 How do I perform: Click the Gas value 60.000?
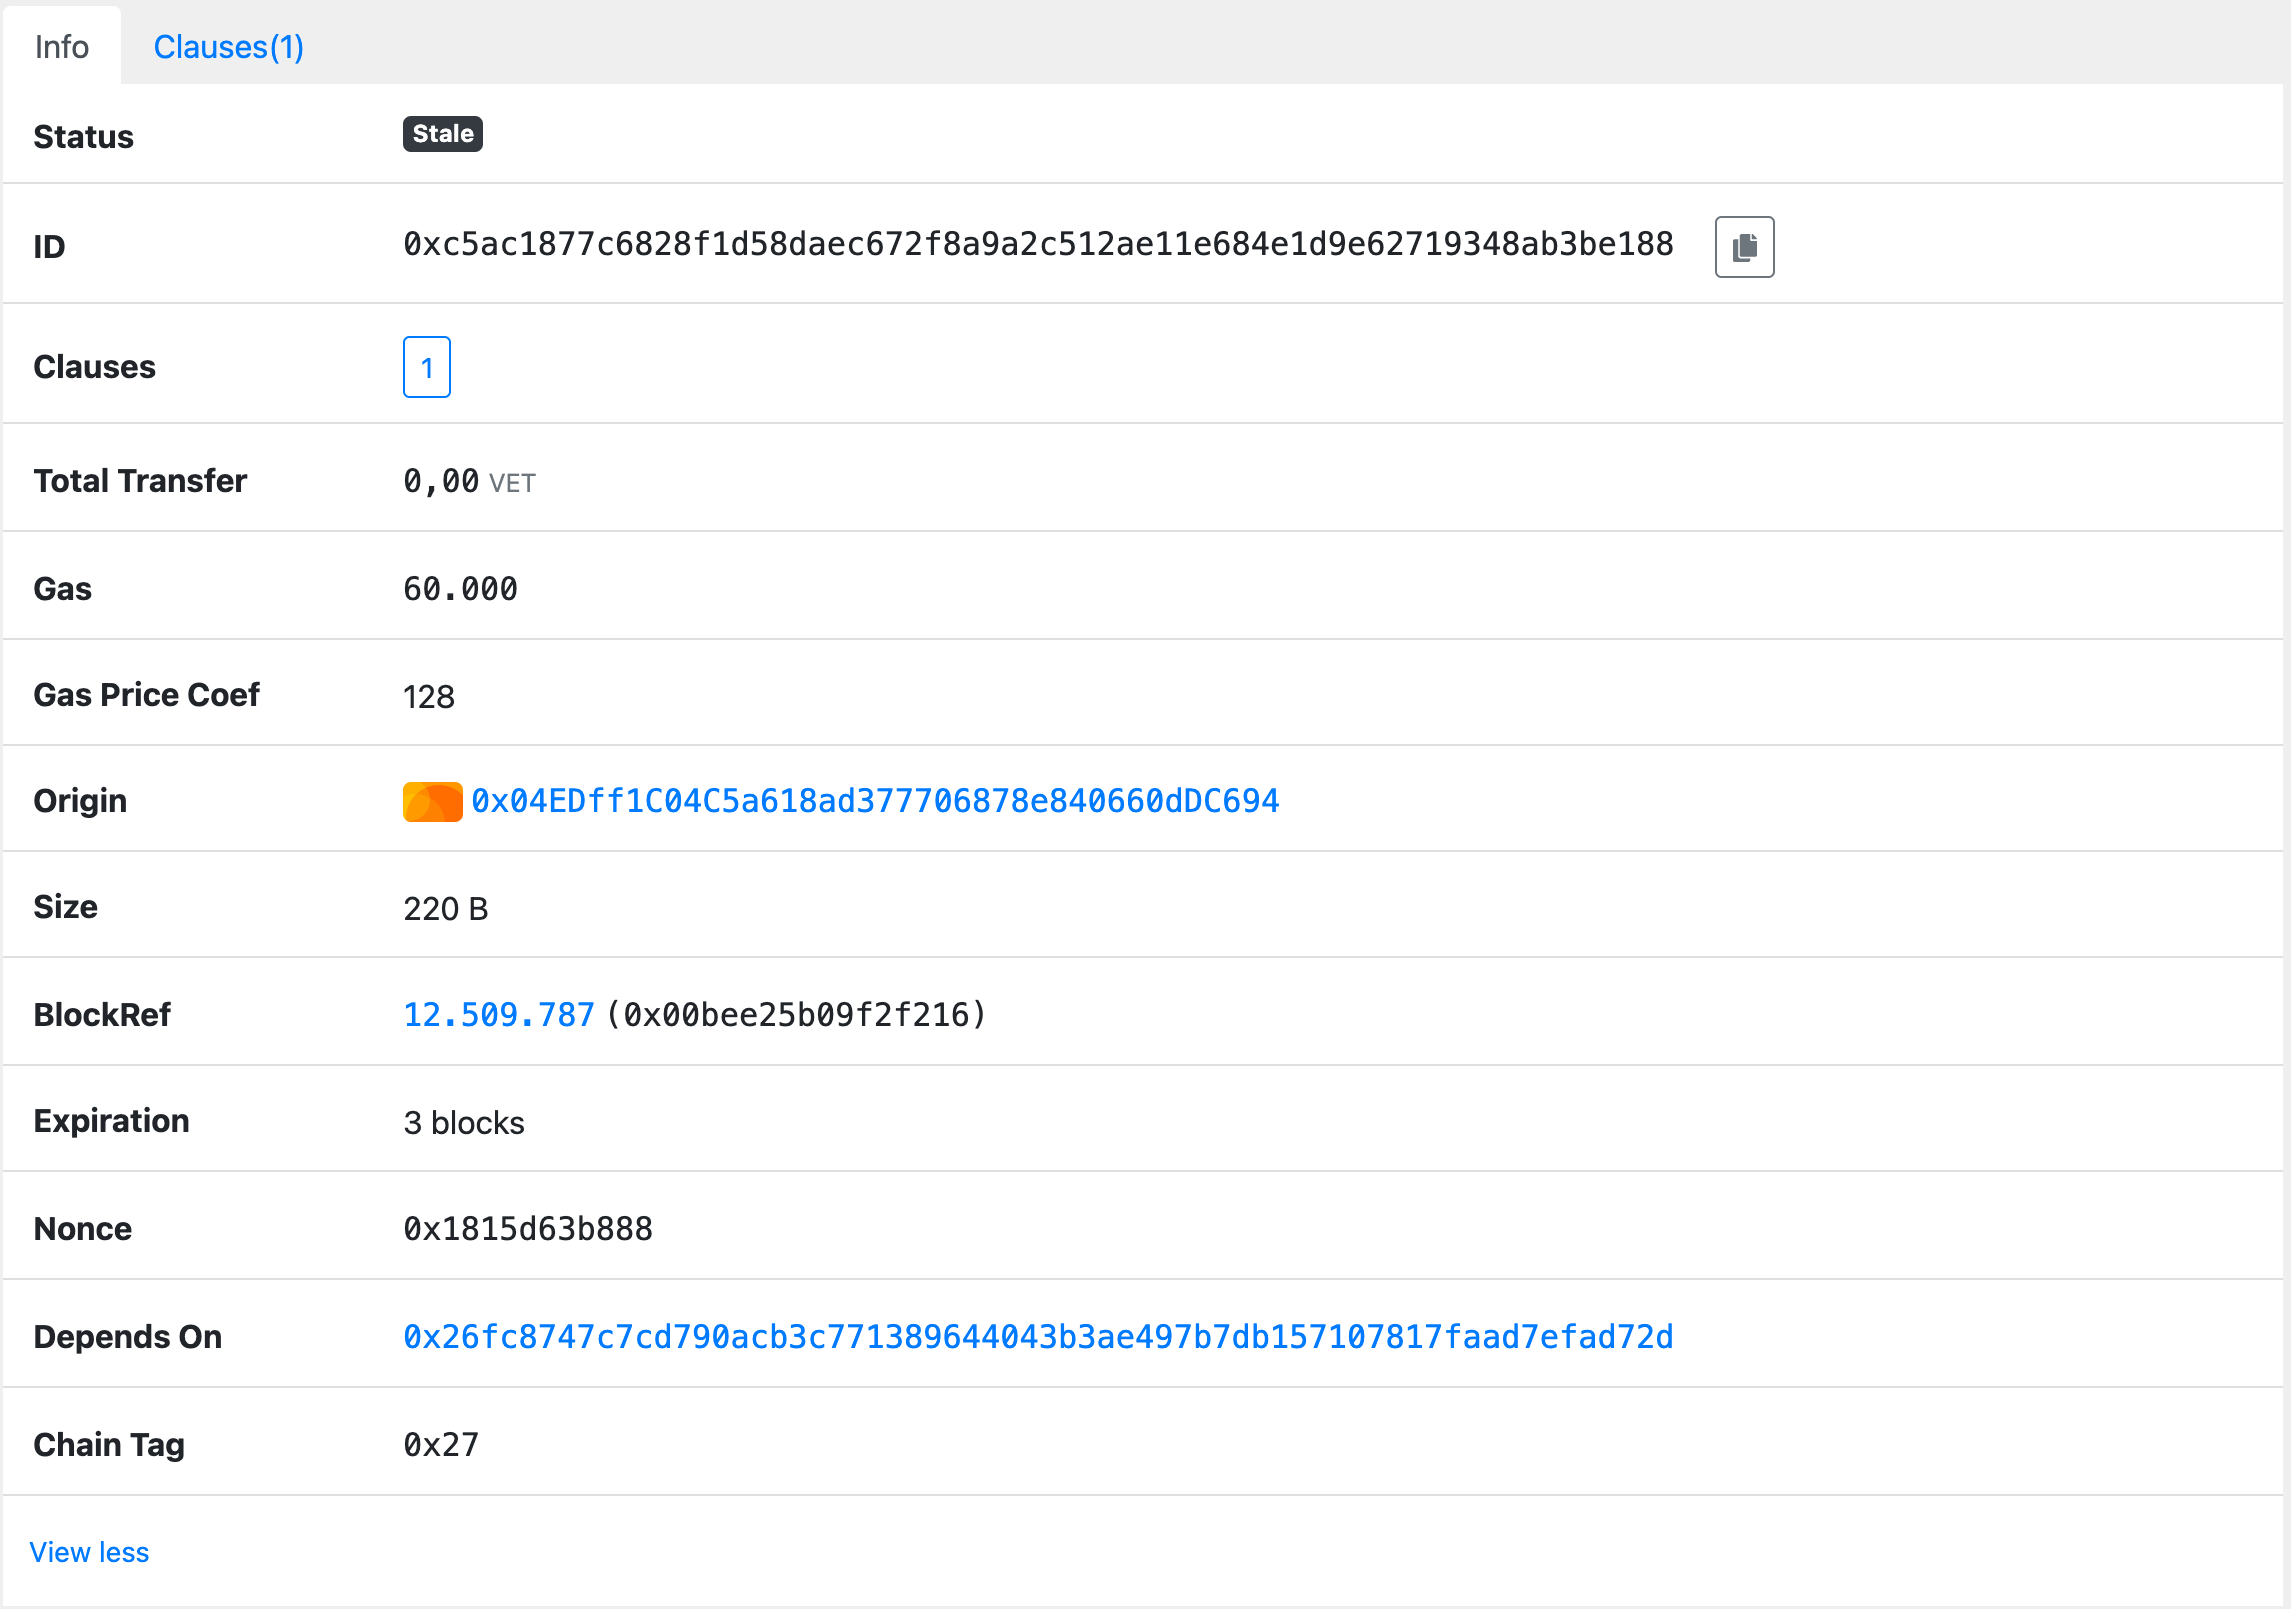click(460, 589)
